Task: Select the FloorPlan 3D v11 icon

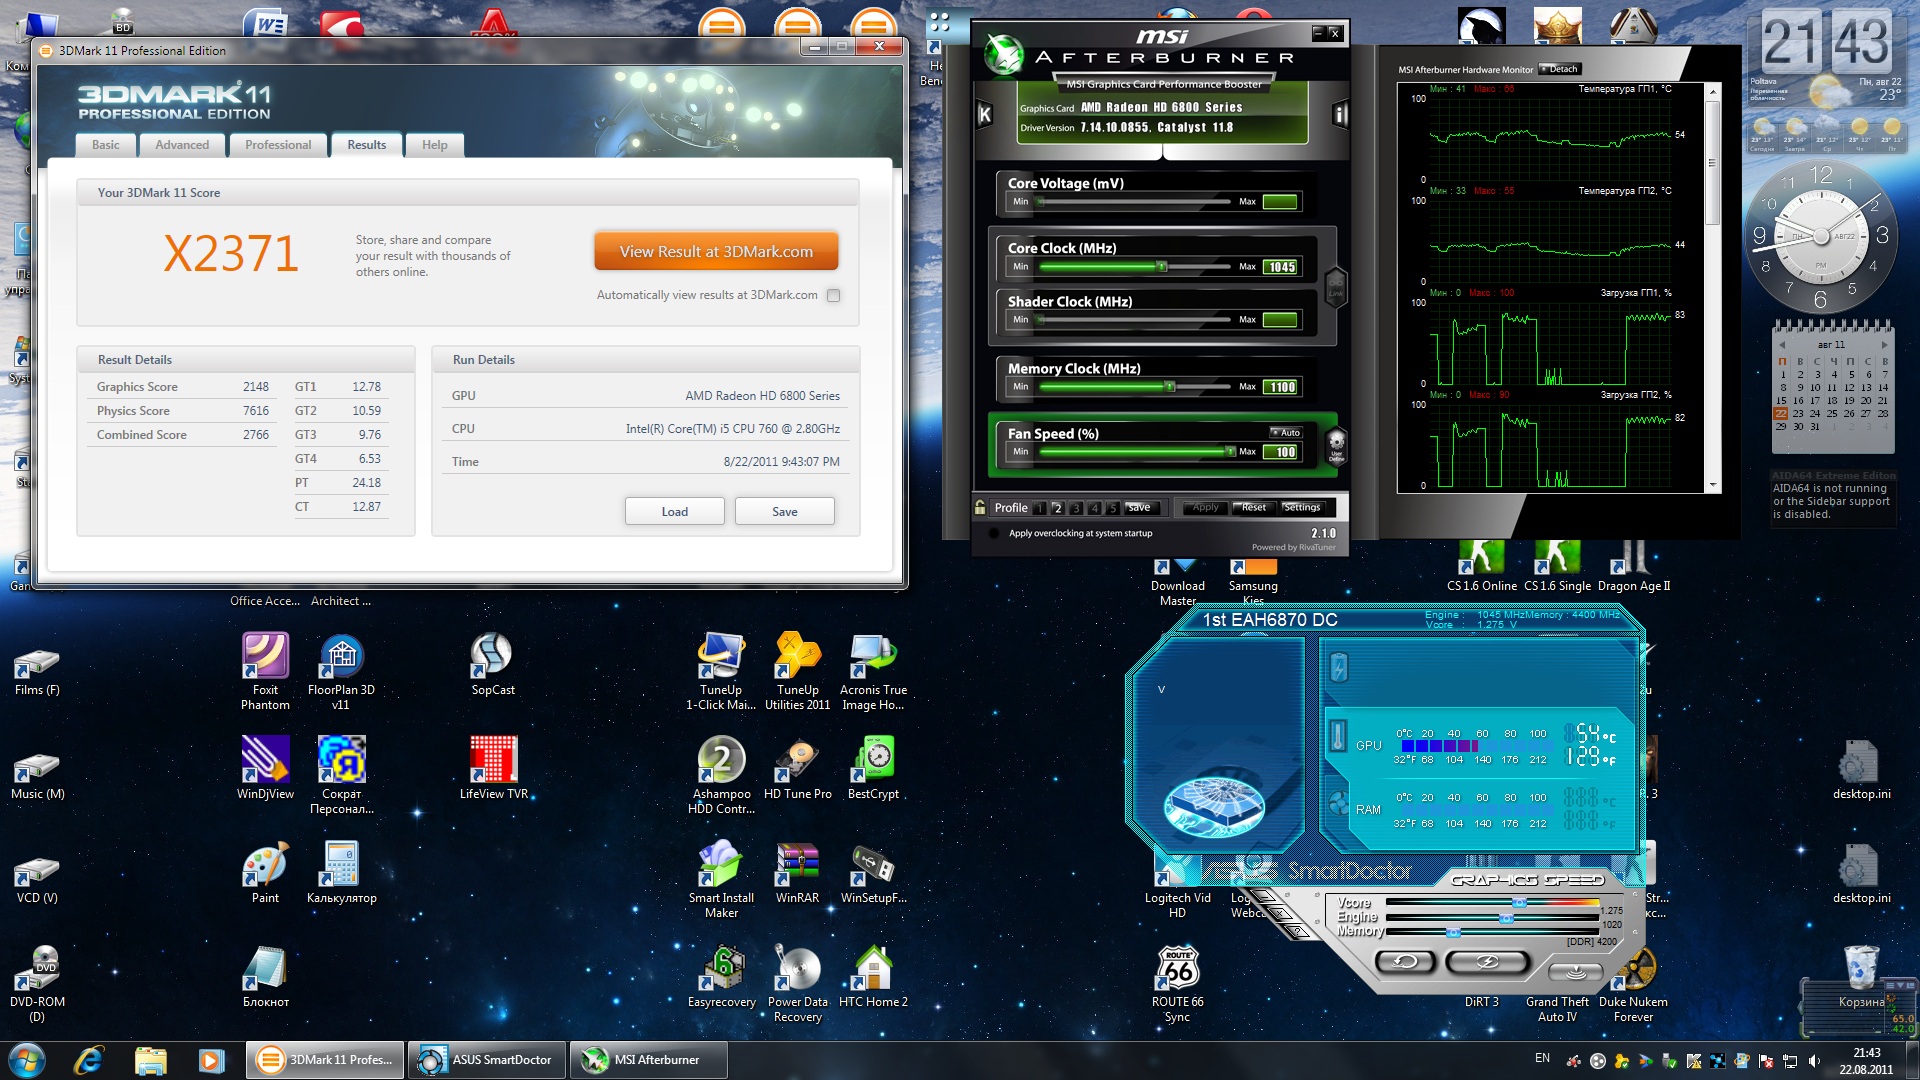Action: (341, 671)
